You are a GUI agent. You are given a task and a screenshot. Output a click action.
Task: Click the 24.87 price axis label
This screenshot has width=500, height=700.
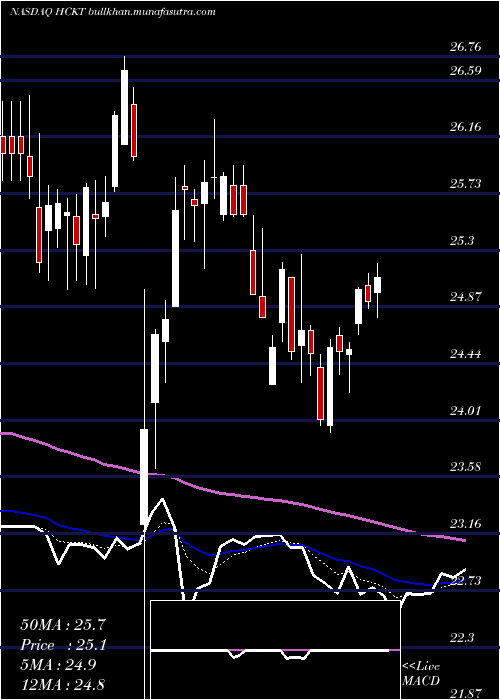pos(466,296)
